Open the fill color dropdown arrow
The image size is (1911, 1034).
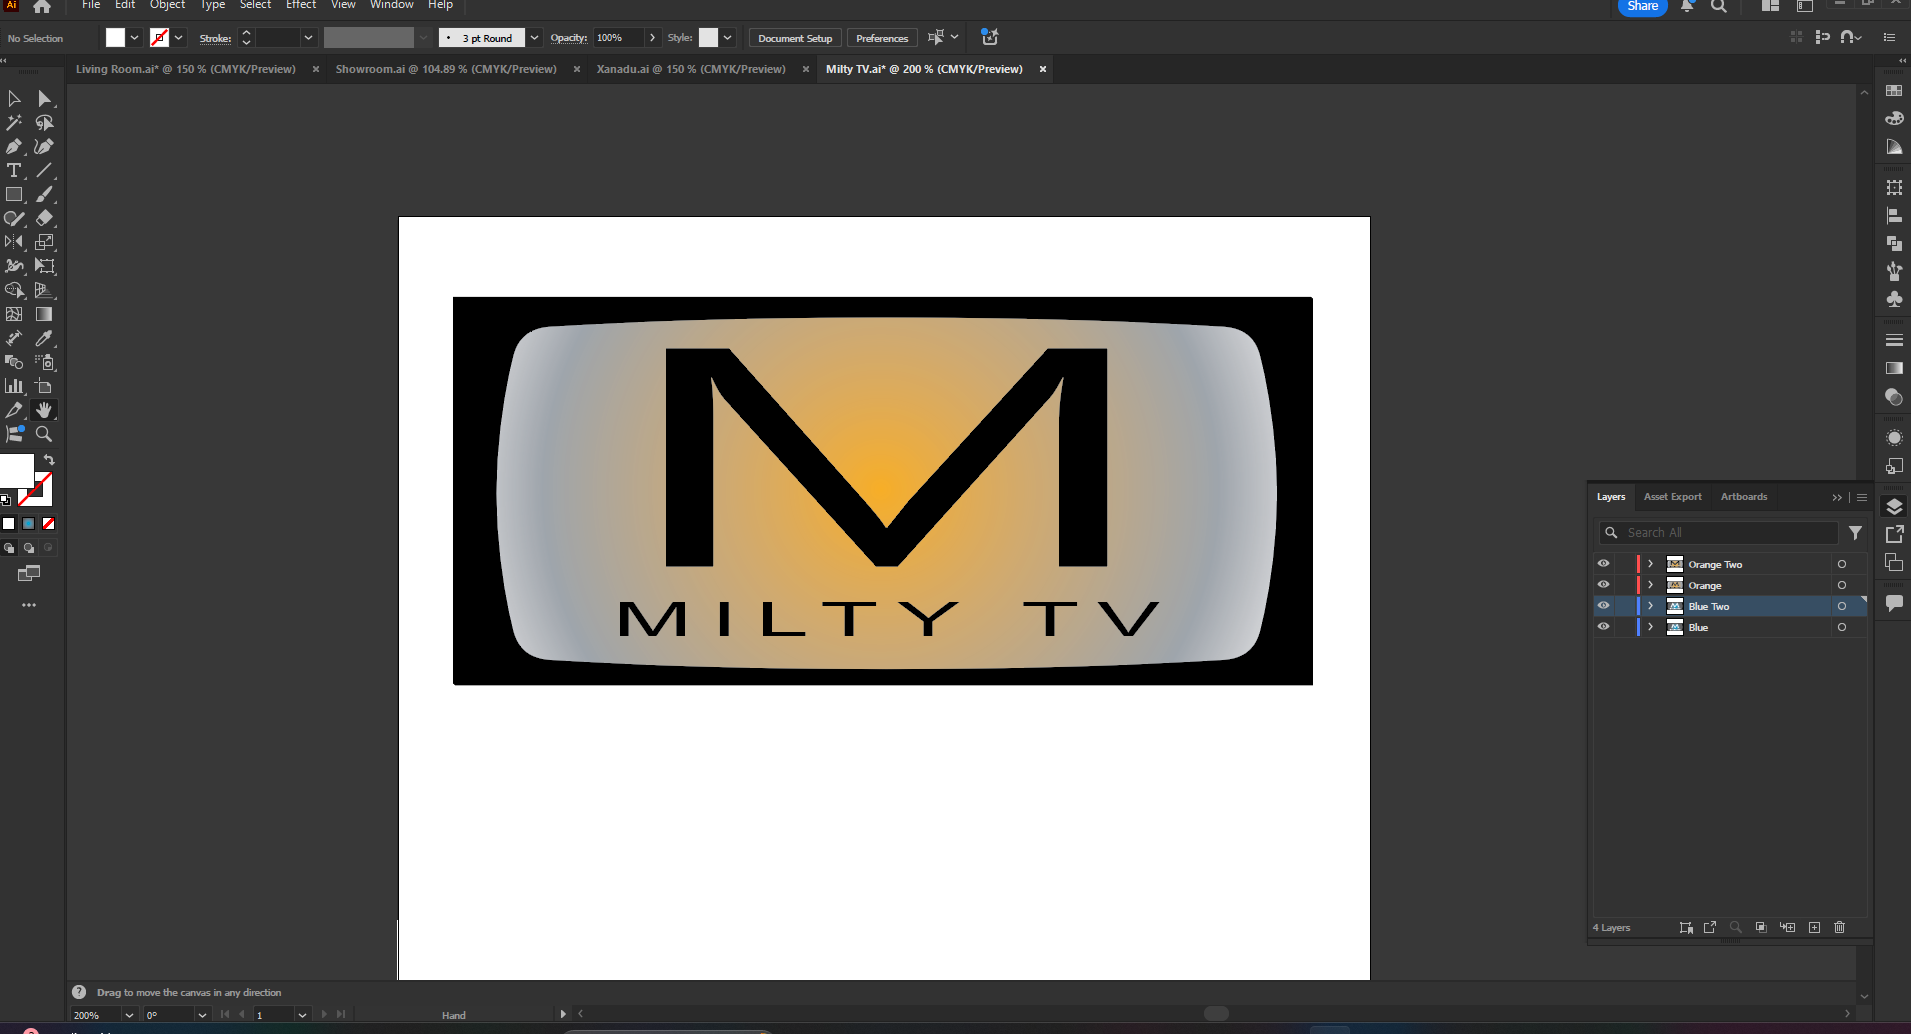click(134, 38)
